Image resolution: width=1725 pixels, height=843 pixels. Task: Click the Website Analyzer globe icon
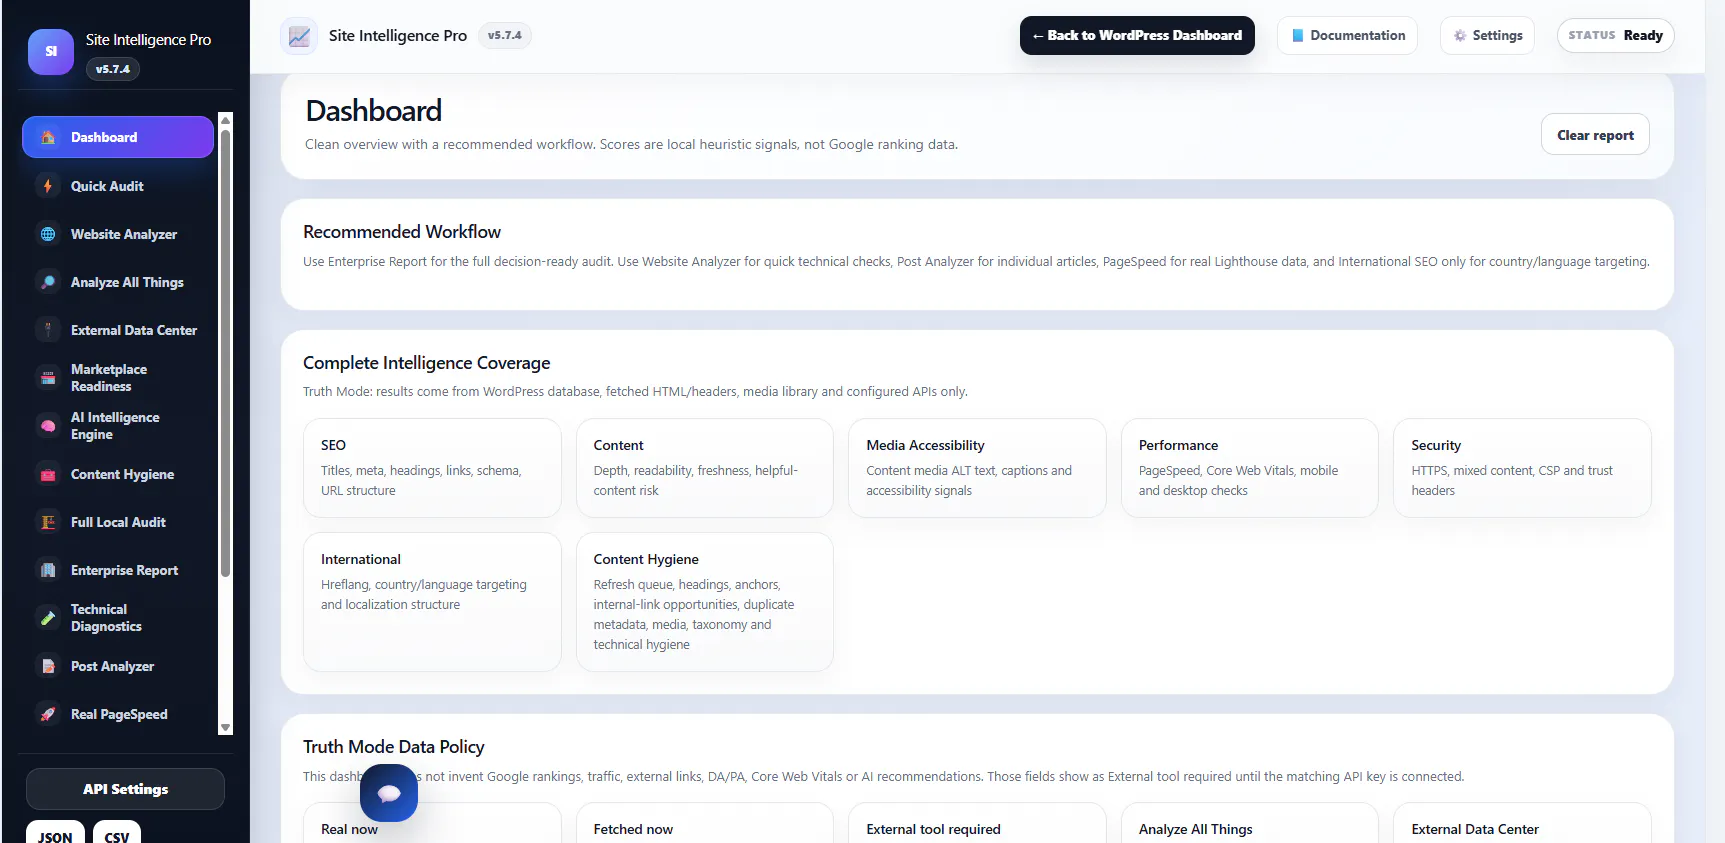click(48, 234)
